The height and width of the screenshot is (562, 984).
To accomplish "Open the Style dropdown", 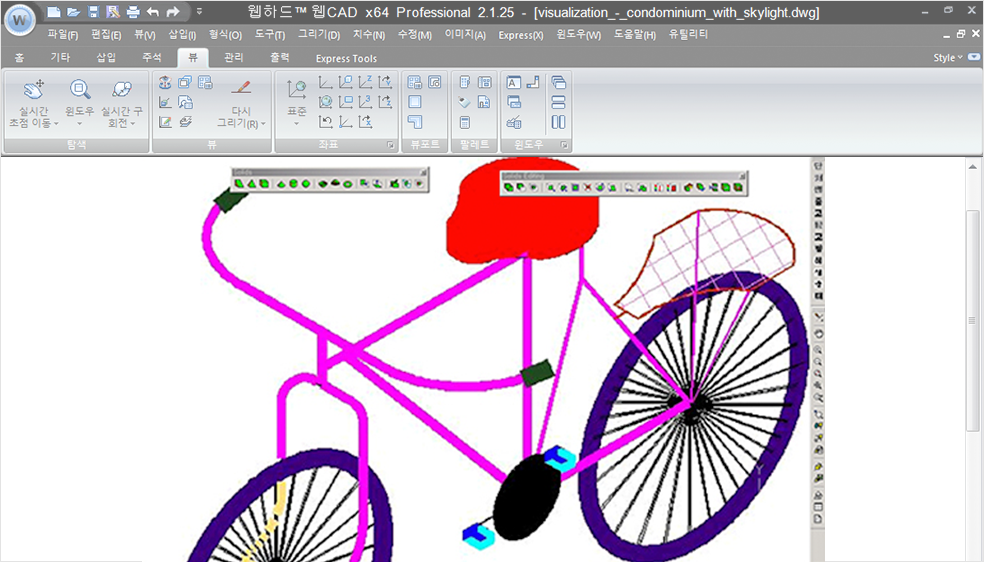I will [948, 58].
